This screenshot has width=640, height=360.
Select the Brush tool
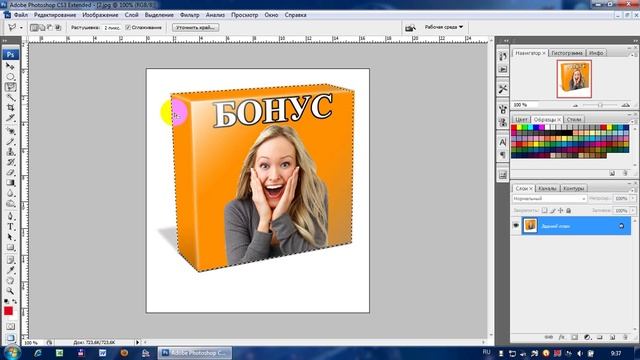(x=10, y=141)
